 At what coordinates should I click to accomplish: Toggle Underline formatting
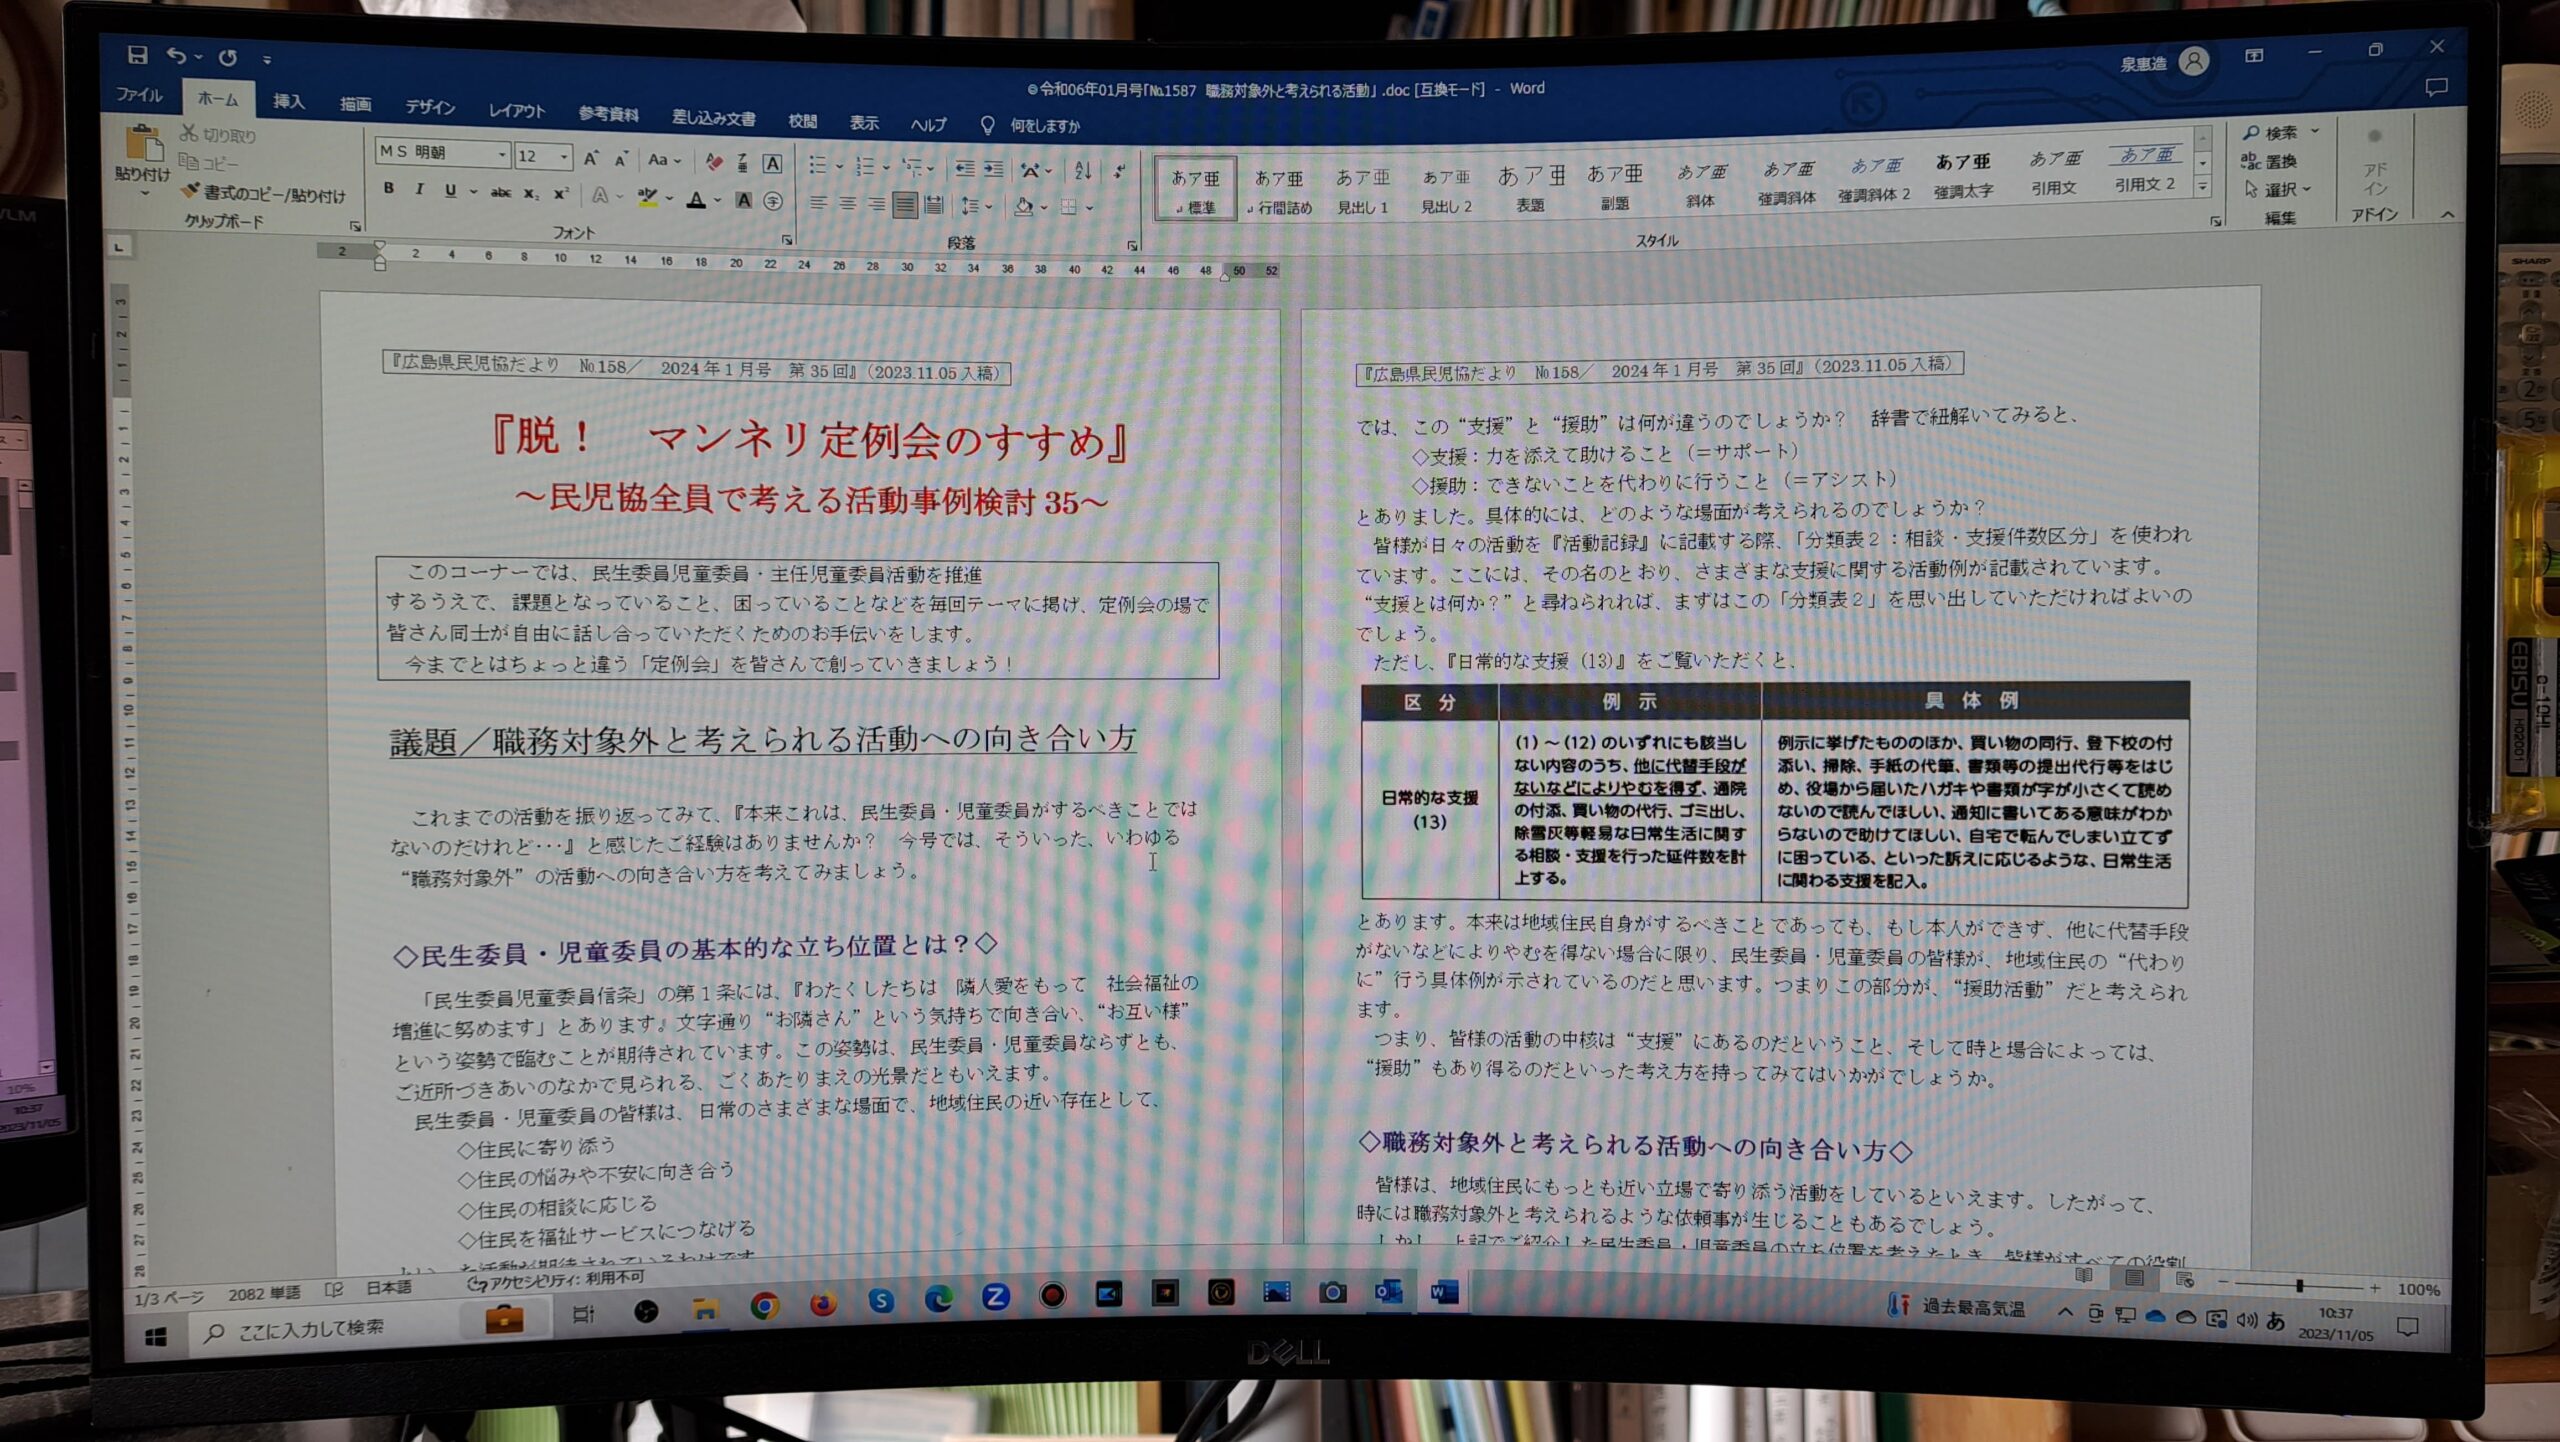pyautogui.click(x=450, y=190)
